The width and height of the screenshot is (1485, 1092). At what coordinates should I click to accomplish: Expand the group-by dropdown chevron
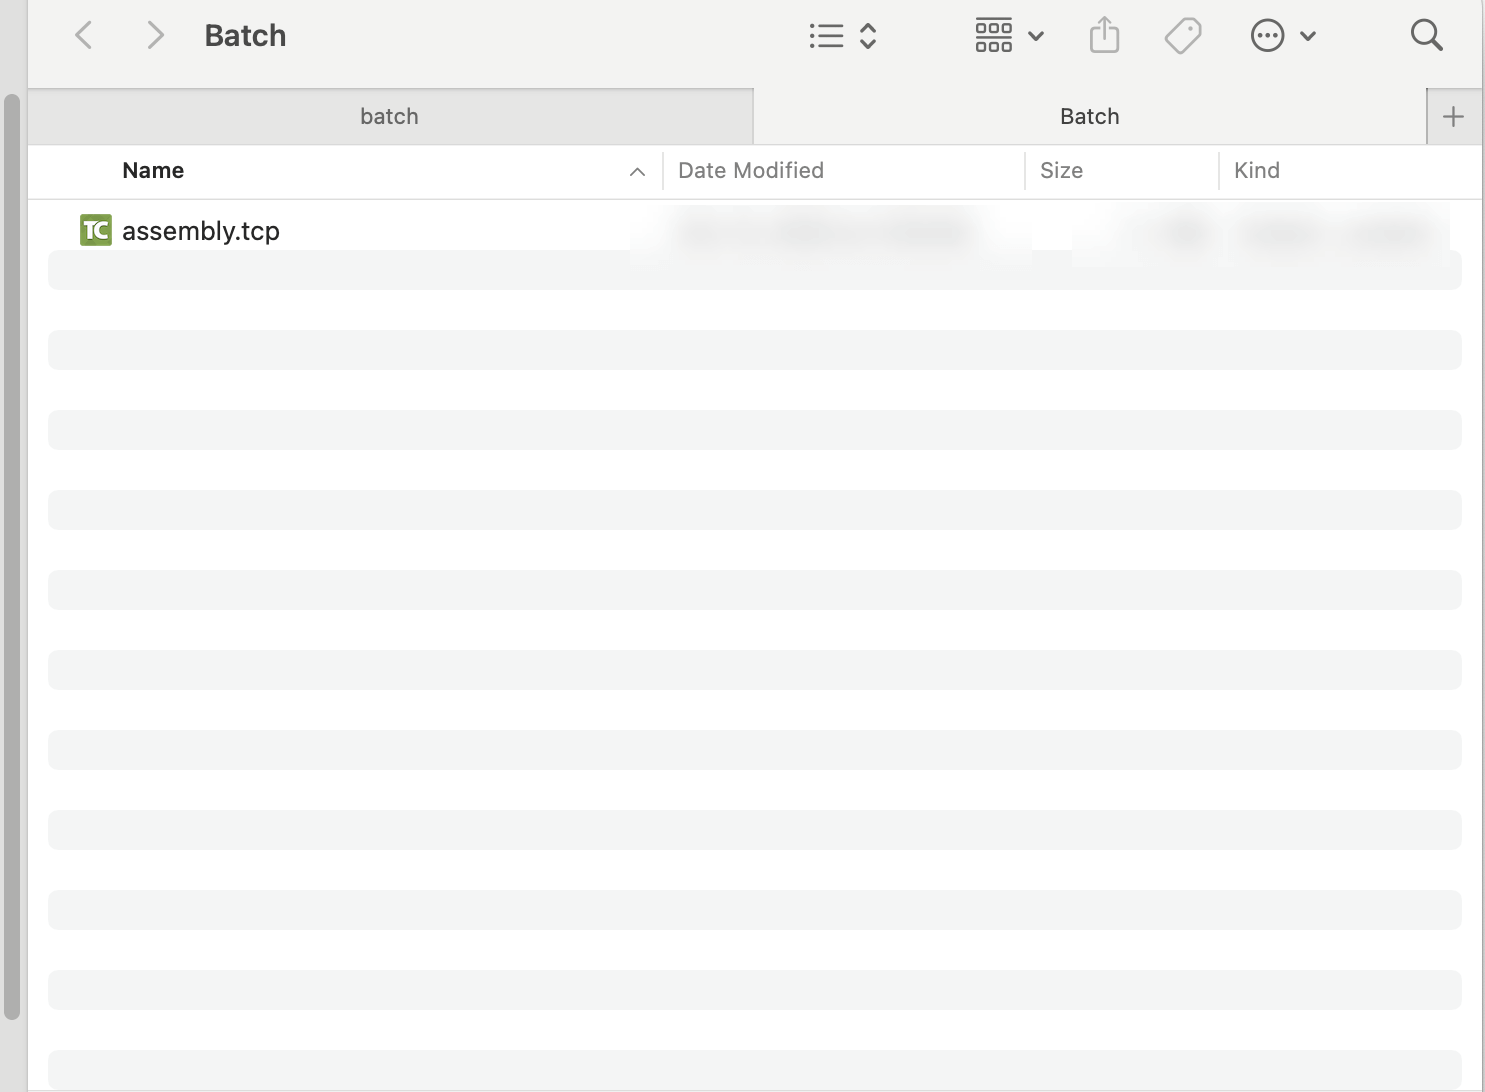(x=1036, y=36)
